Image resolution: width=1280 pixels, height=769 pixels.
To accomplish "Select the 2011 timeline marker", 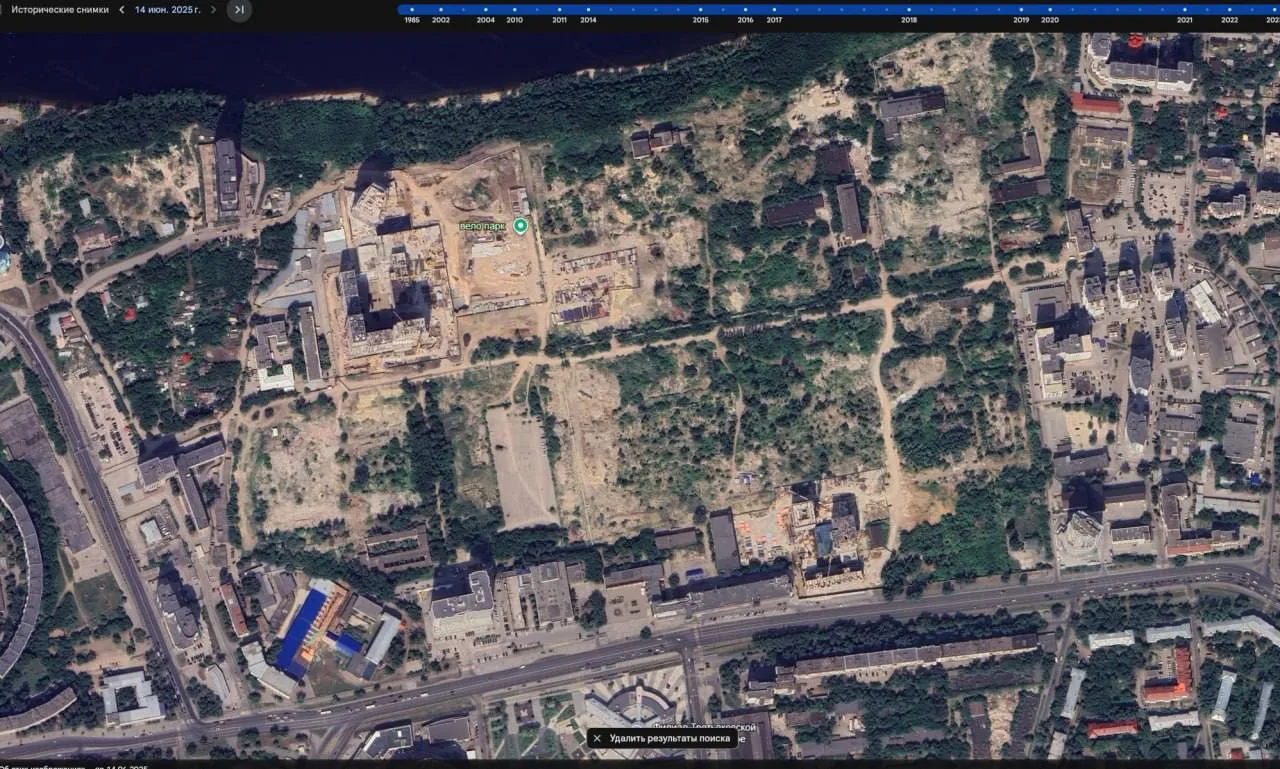I will pos(559,10).
